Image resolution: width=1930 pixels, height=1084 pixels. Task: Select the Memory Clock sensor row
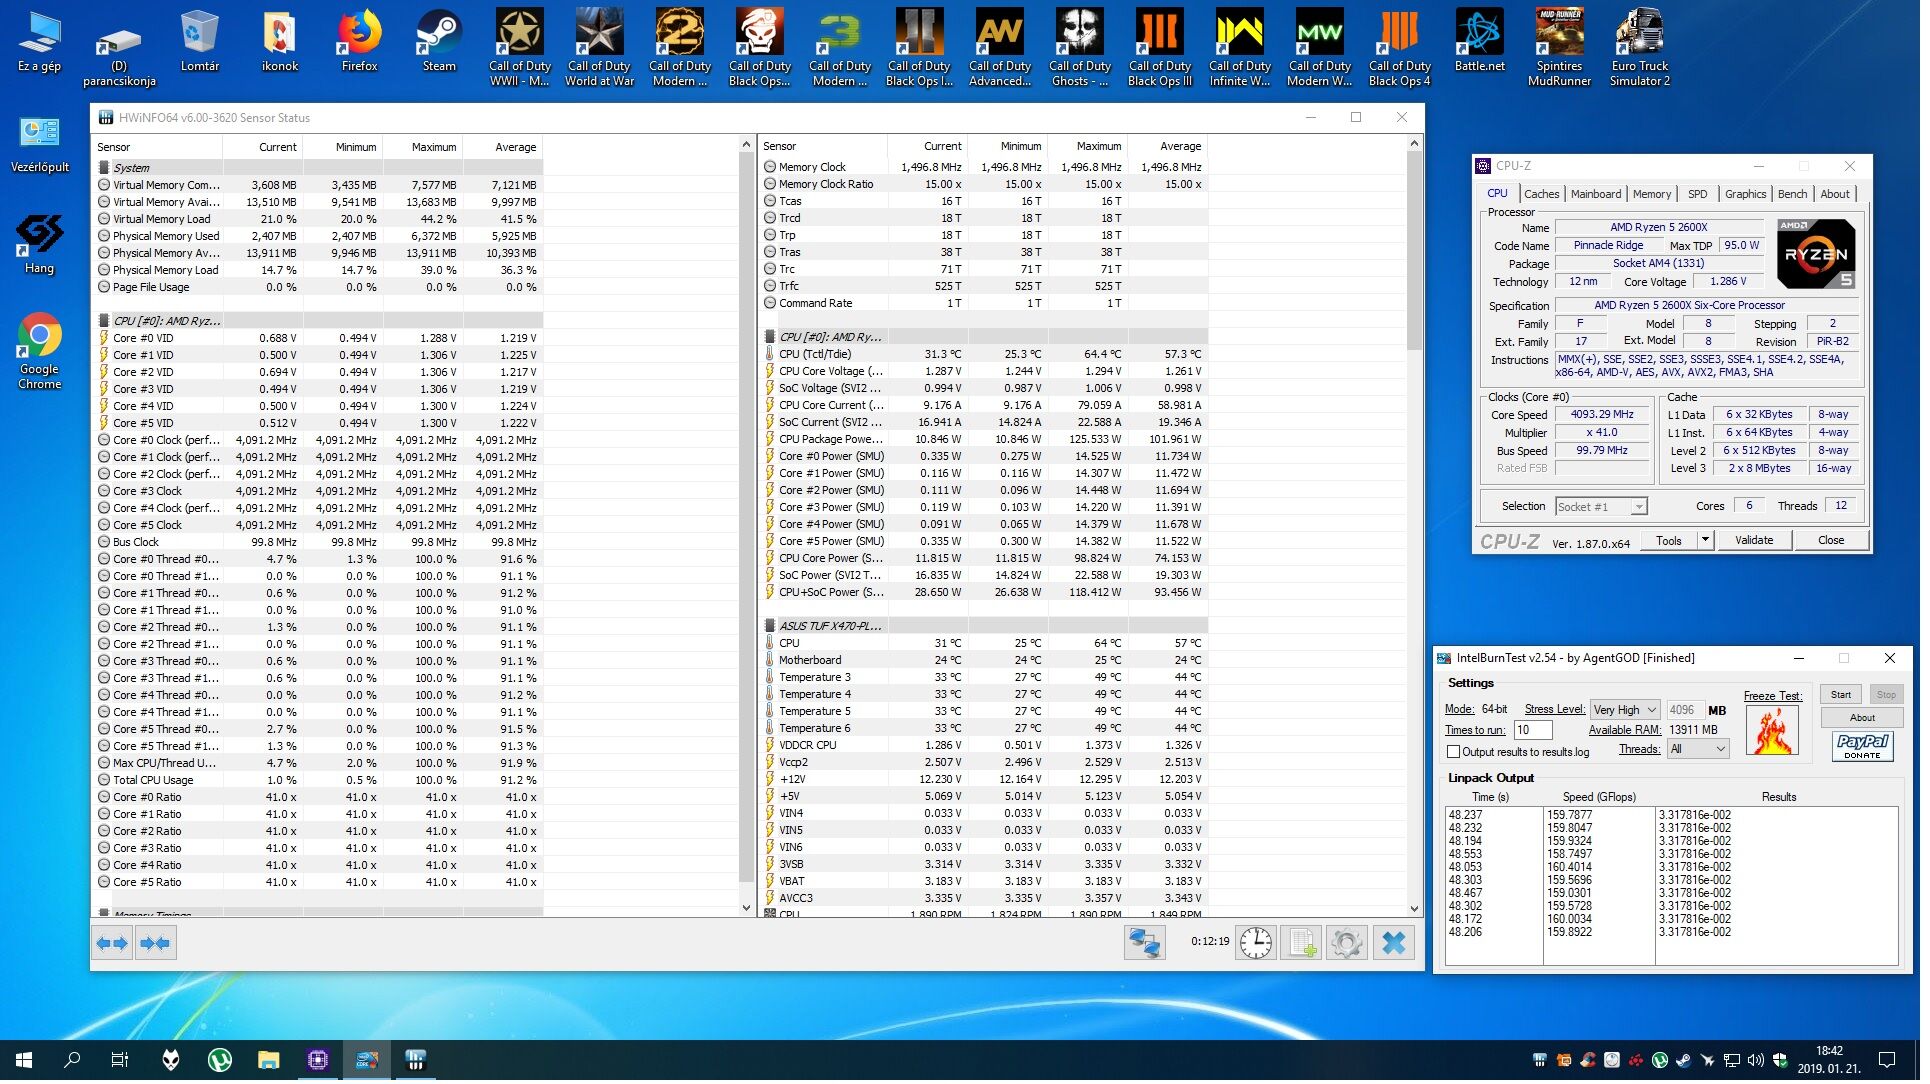(988, 168)
